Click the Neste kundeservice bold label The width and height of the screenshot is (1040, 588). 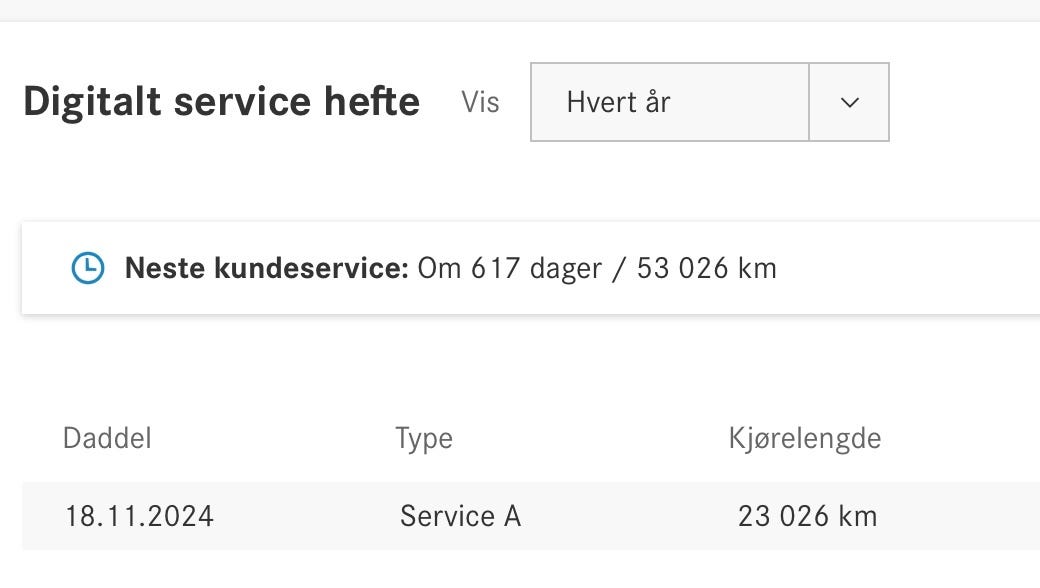coord(267,268)
